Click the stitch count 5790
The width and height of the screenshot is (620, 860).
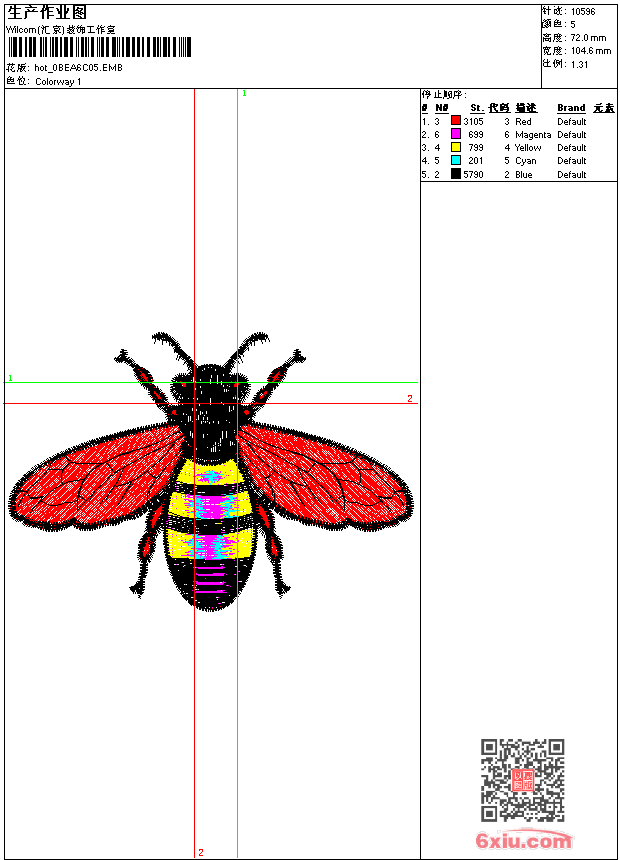pyautogui.click(x=473, y=175)
